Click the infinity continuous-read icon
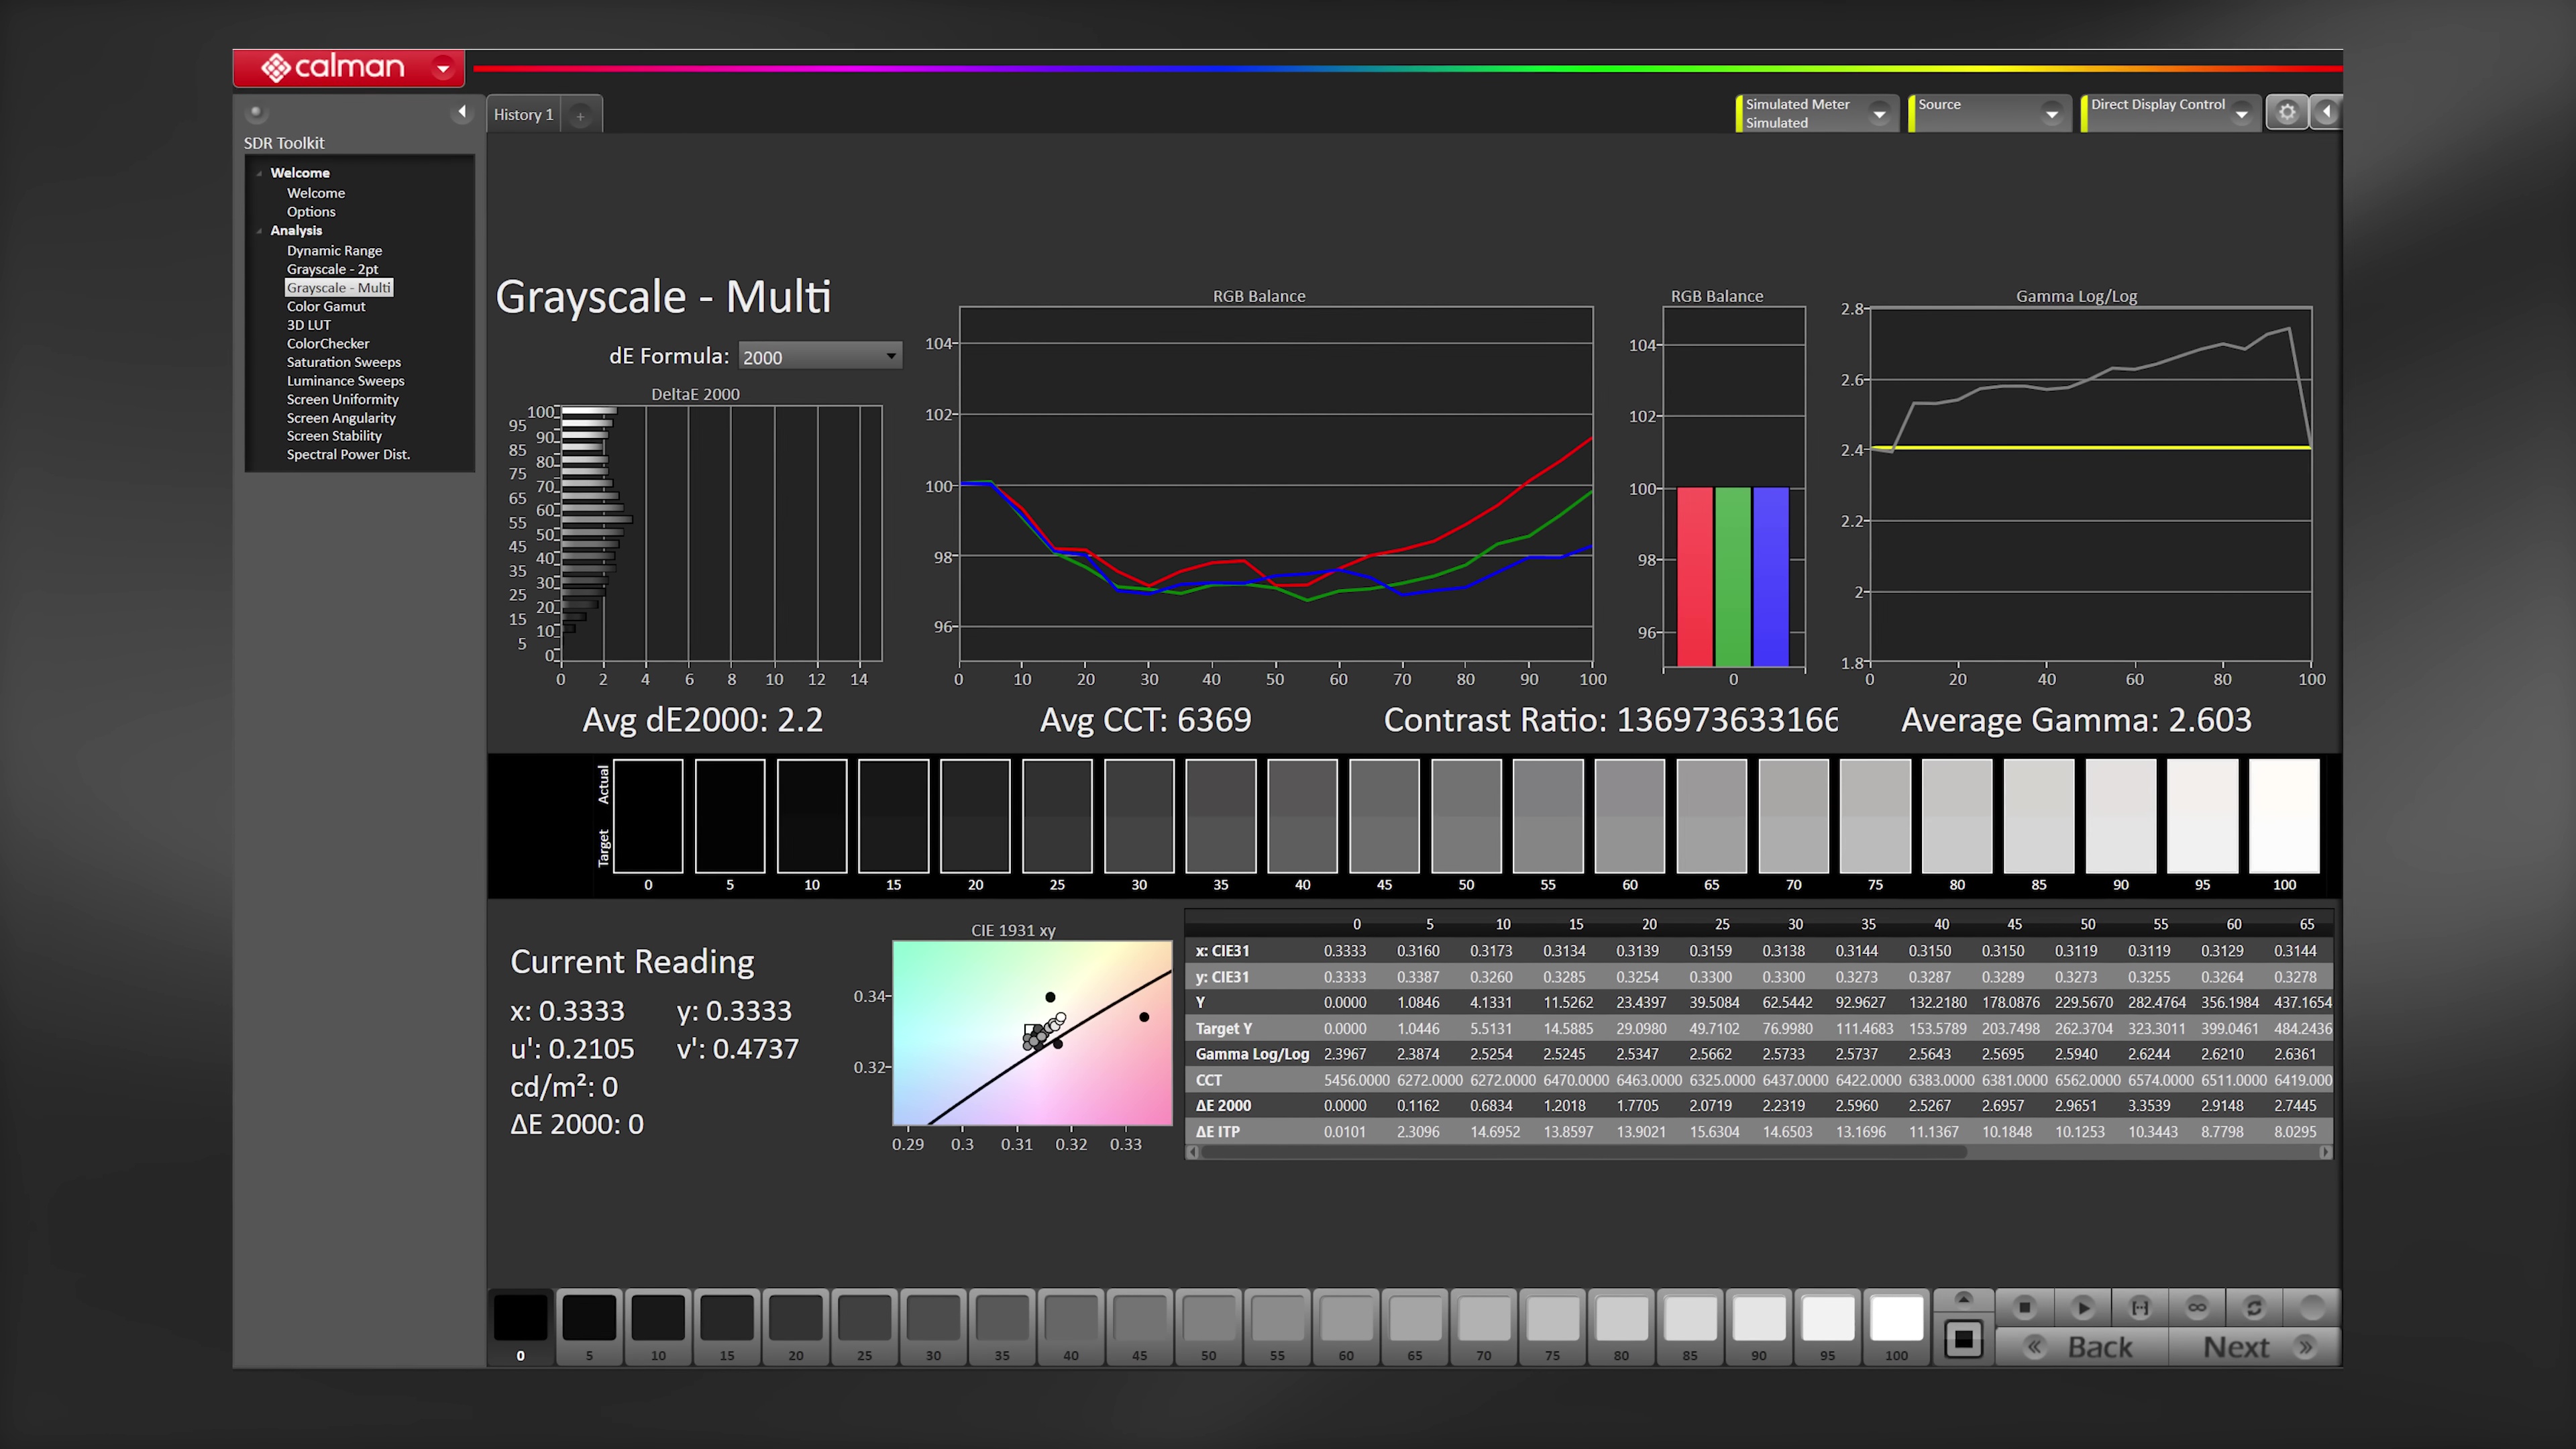 2197,1307
